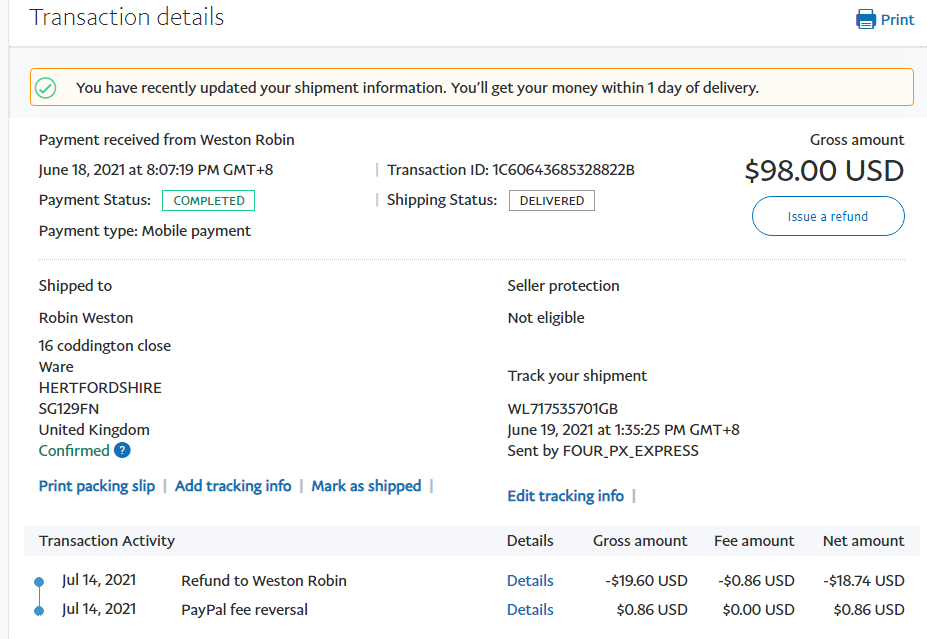Click the $98.00 USD gross amount
This screenshot has height=639, width=927.
(824, 171)
